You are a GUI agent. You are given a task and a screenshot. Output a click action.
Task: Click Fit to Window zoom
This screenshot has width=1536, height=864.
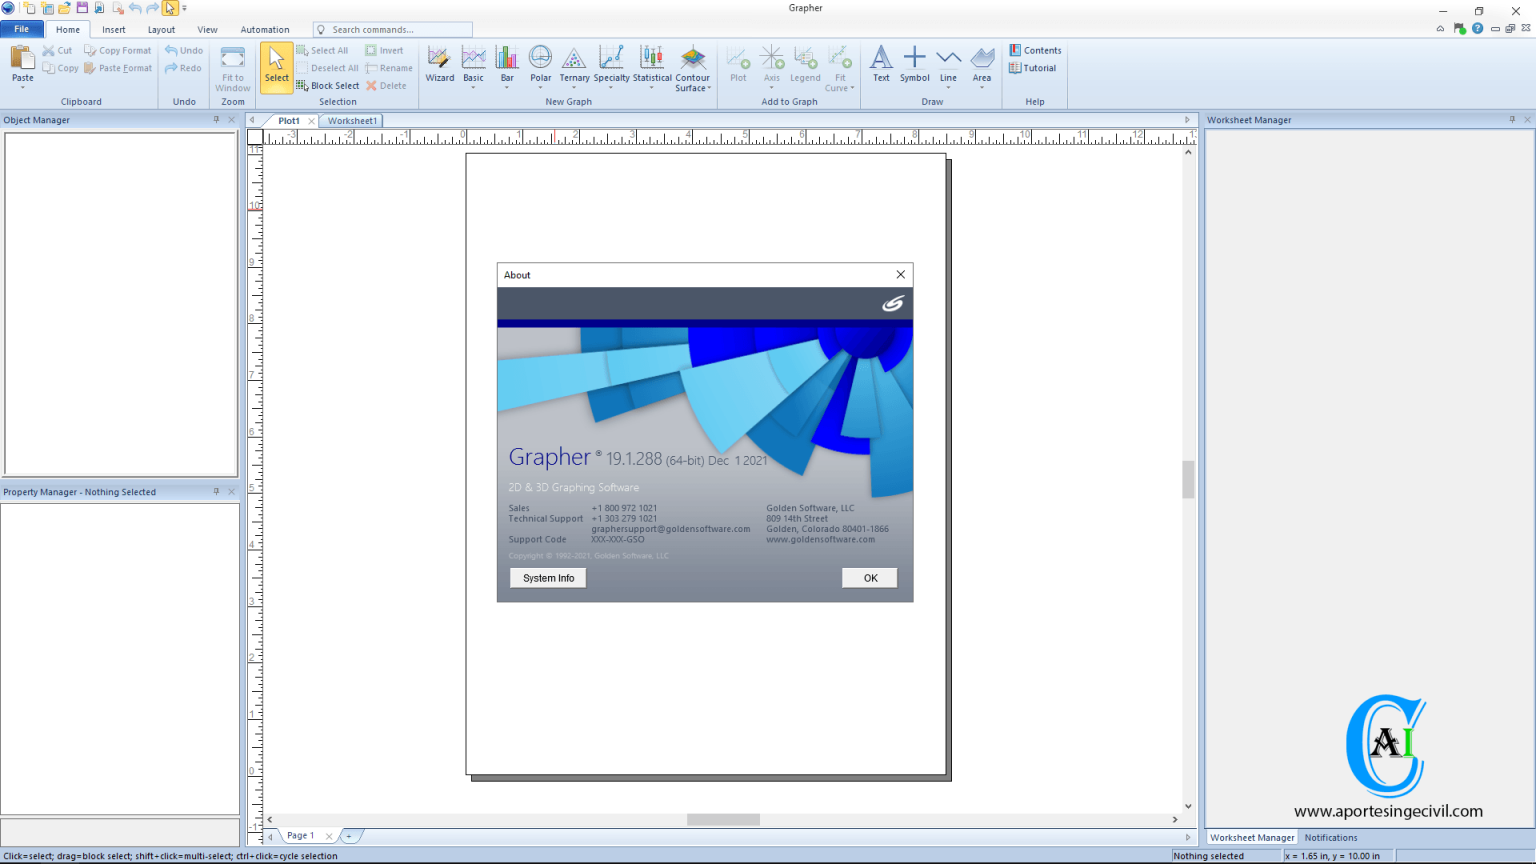[x=232, y=67]
